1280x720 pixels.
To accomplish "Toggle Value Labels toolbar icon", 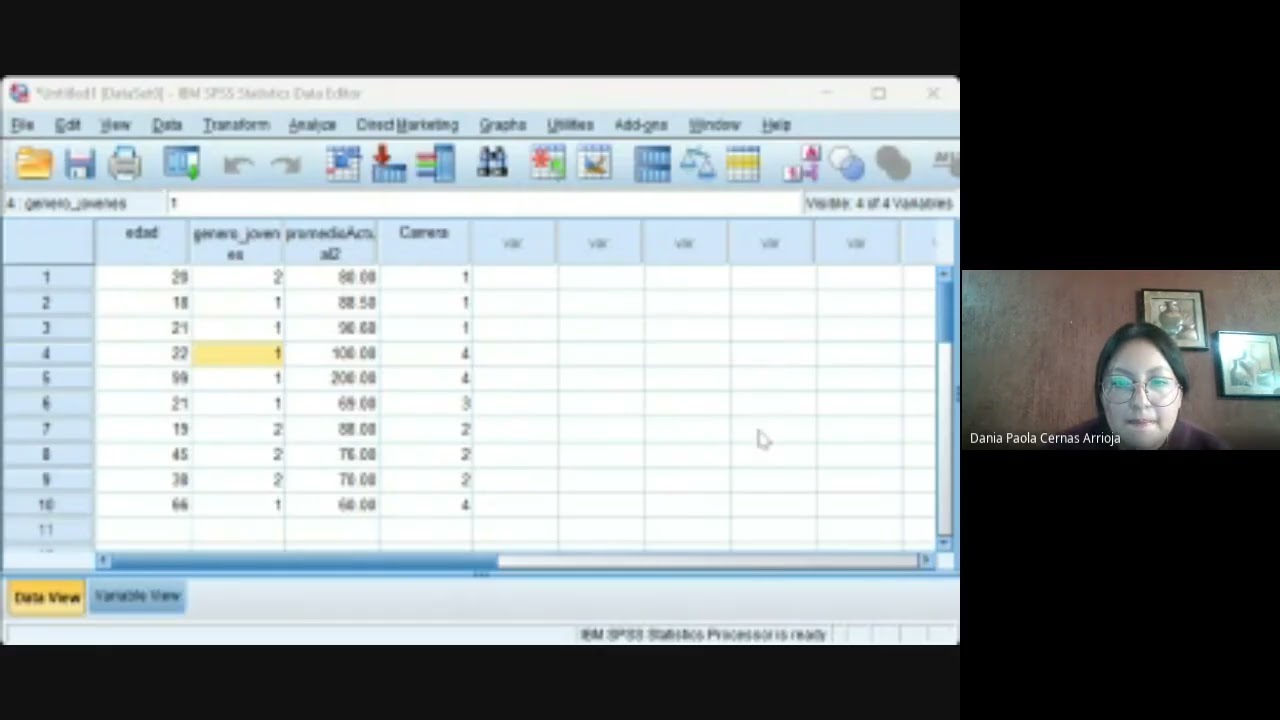I will coord(802,164).
